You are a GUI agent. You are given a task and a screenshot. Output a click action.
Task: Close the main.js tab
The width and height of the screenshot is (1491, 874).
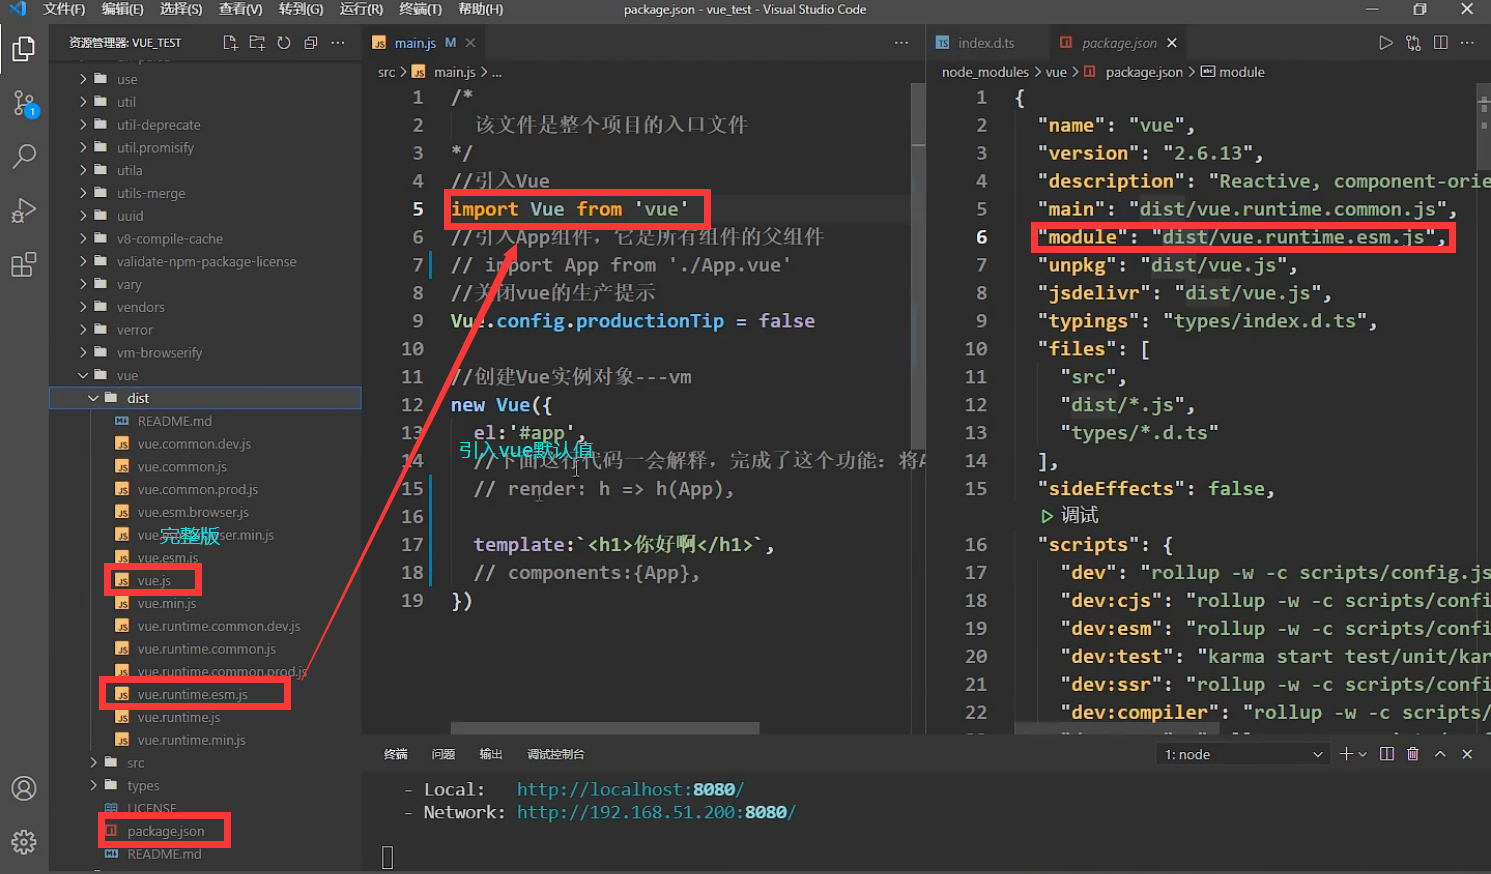coord(470,43)
